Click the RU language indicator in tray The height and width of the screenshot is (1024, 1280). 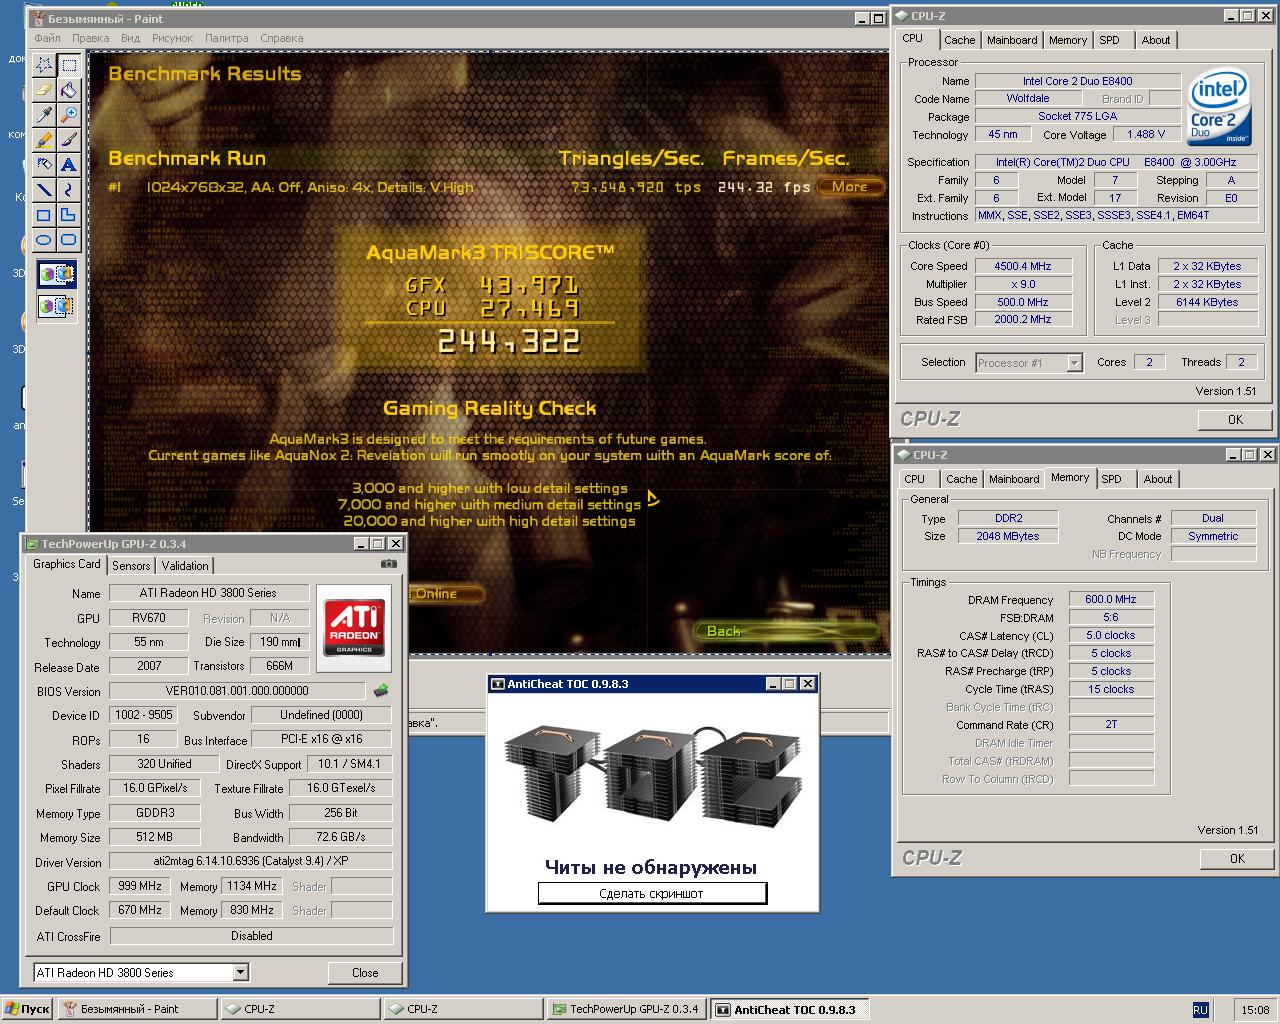[x=1200, y=1010]
